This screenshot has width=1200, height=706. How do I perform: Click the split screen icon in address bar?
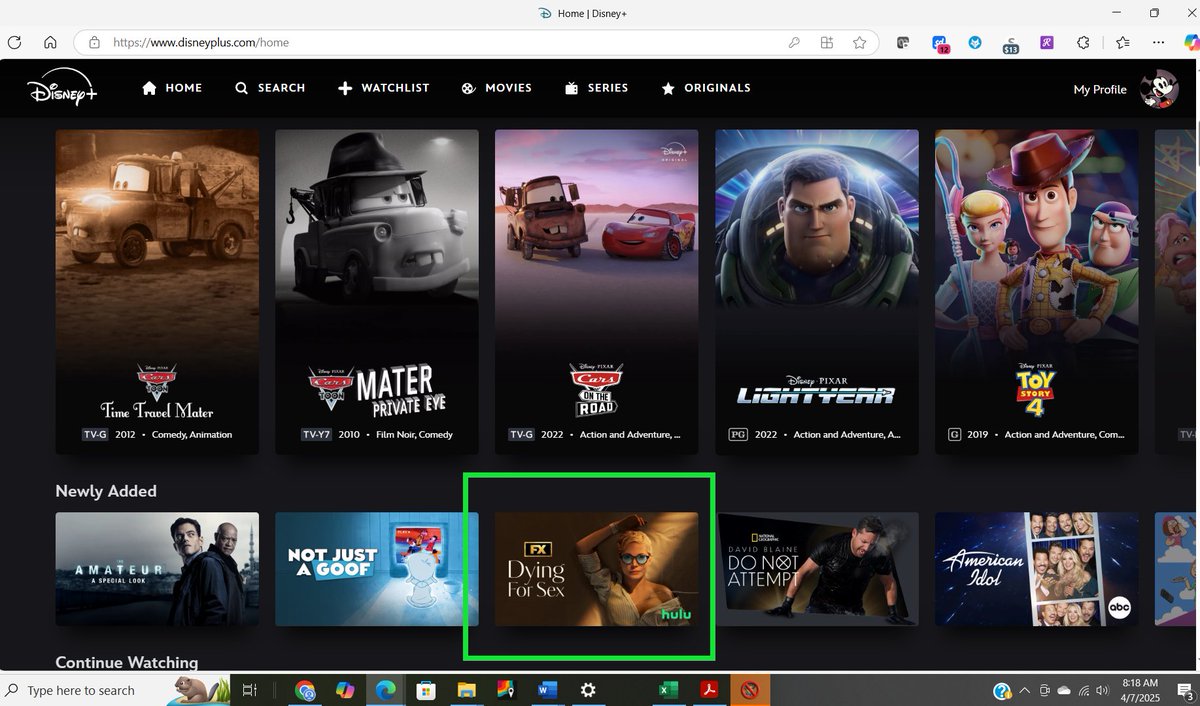[827, 43]
